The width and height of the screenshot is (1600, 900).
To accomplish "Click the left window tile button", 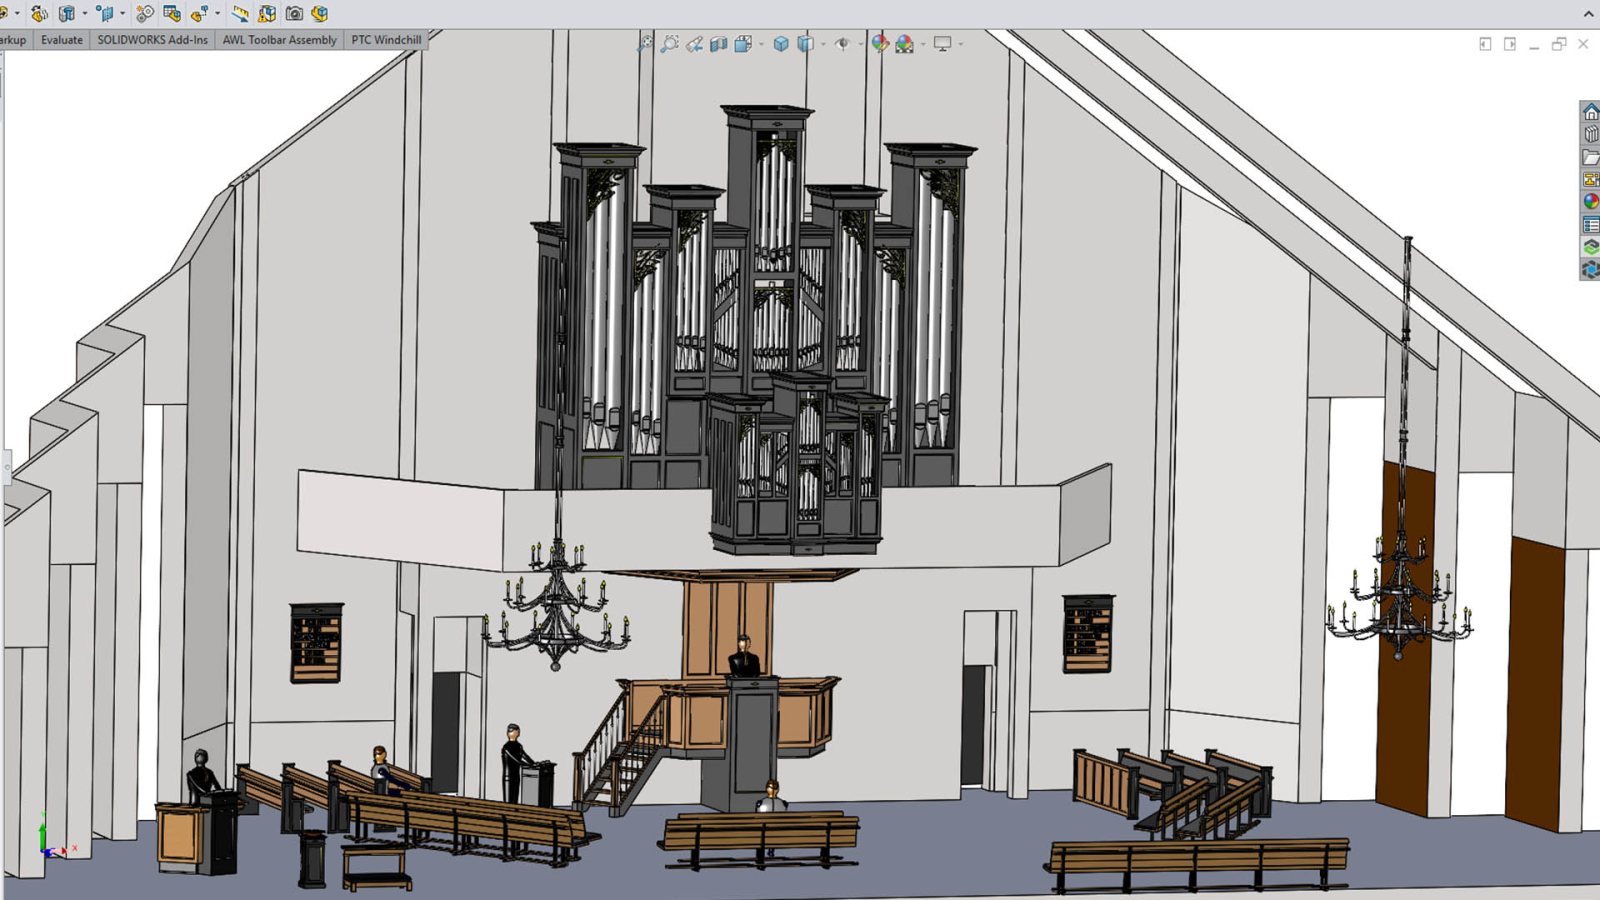I will pyautogui.click(x=1485, y=44).
